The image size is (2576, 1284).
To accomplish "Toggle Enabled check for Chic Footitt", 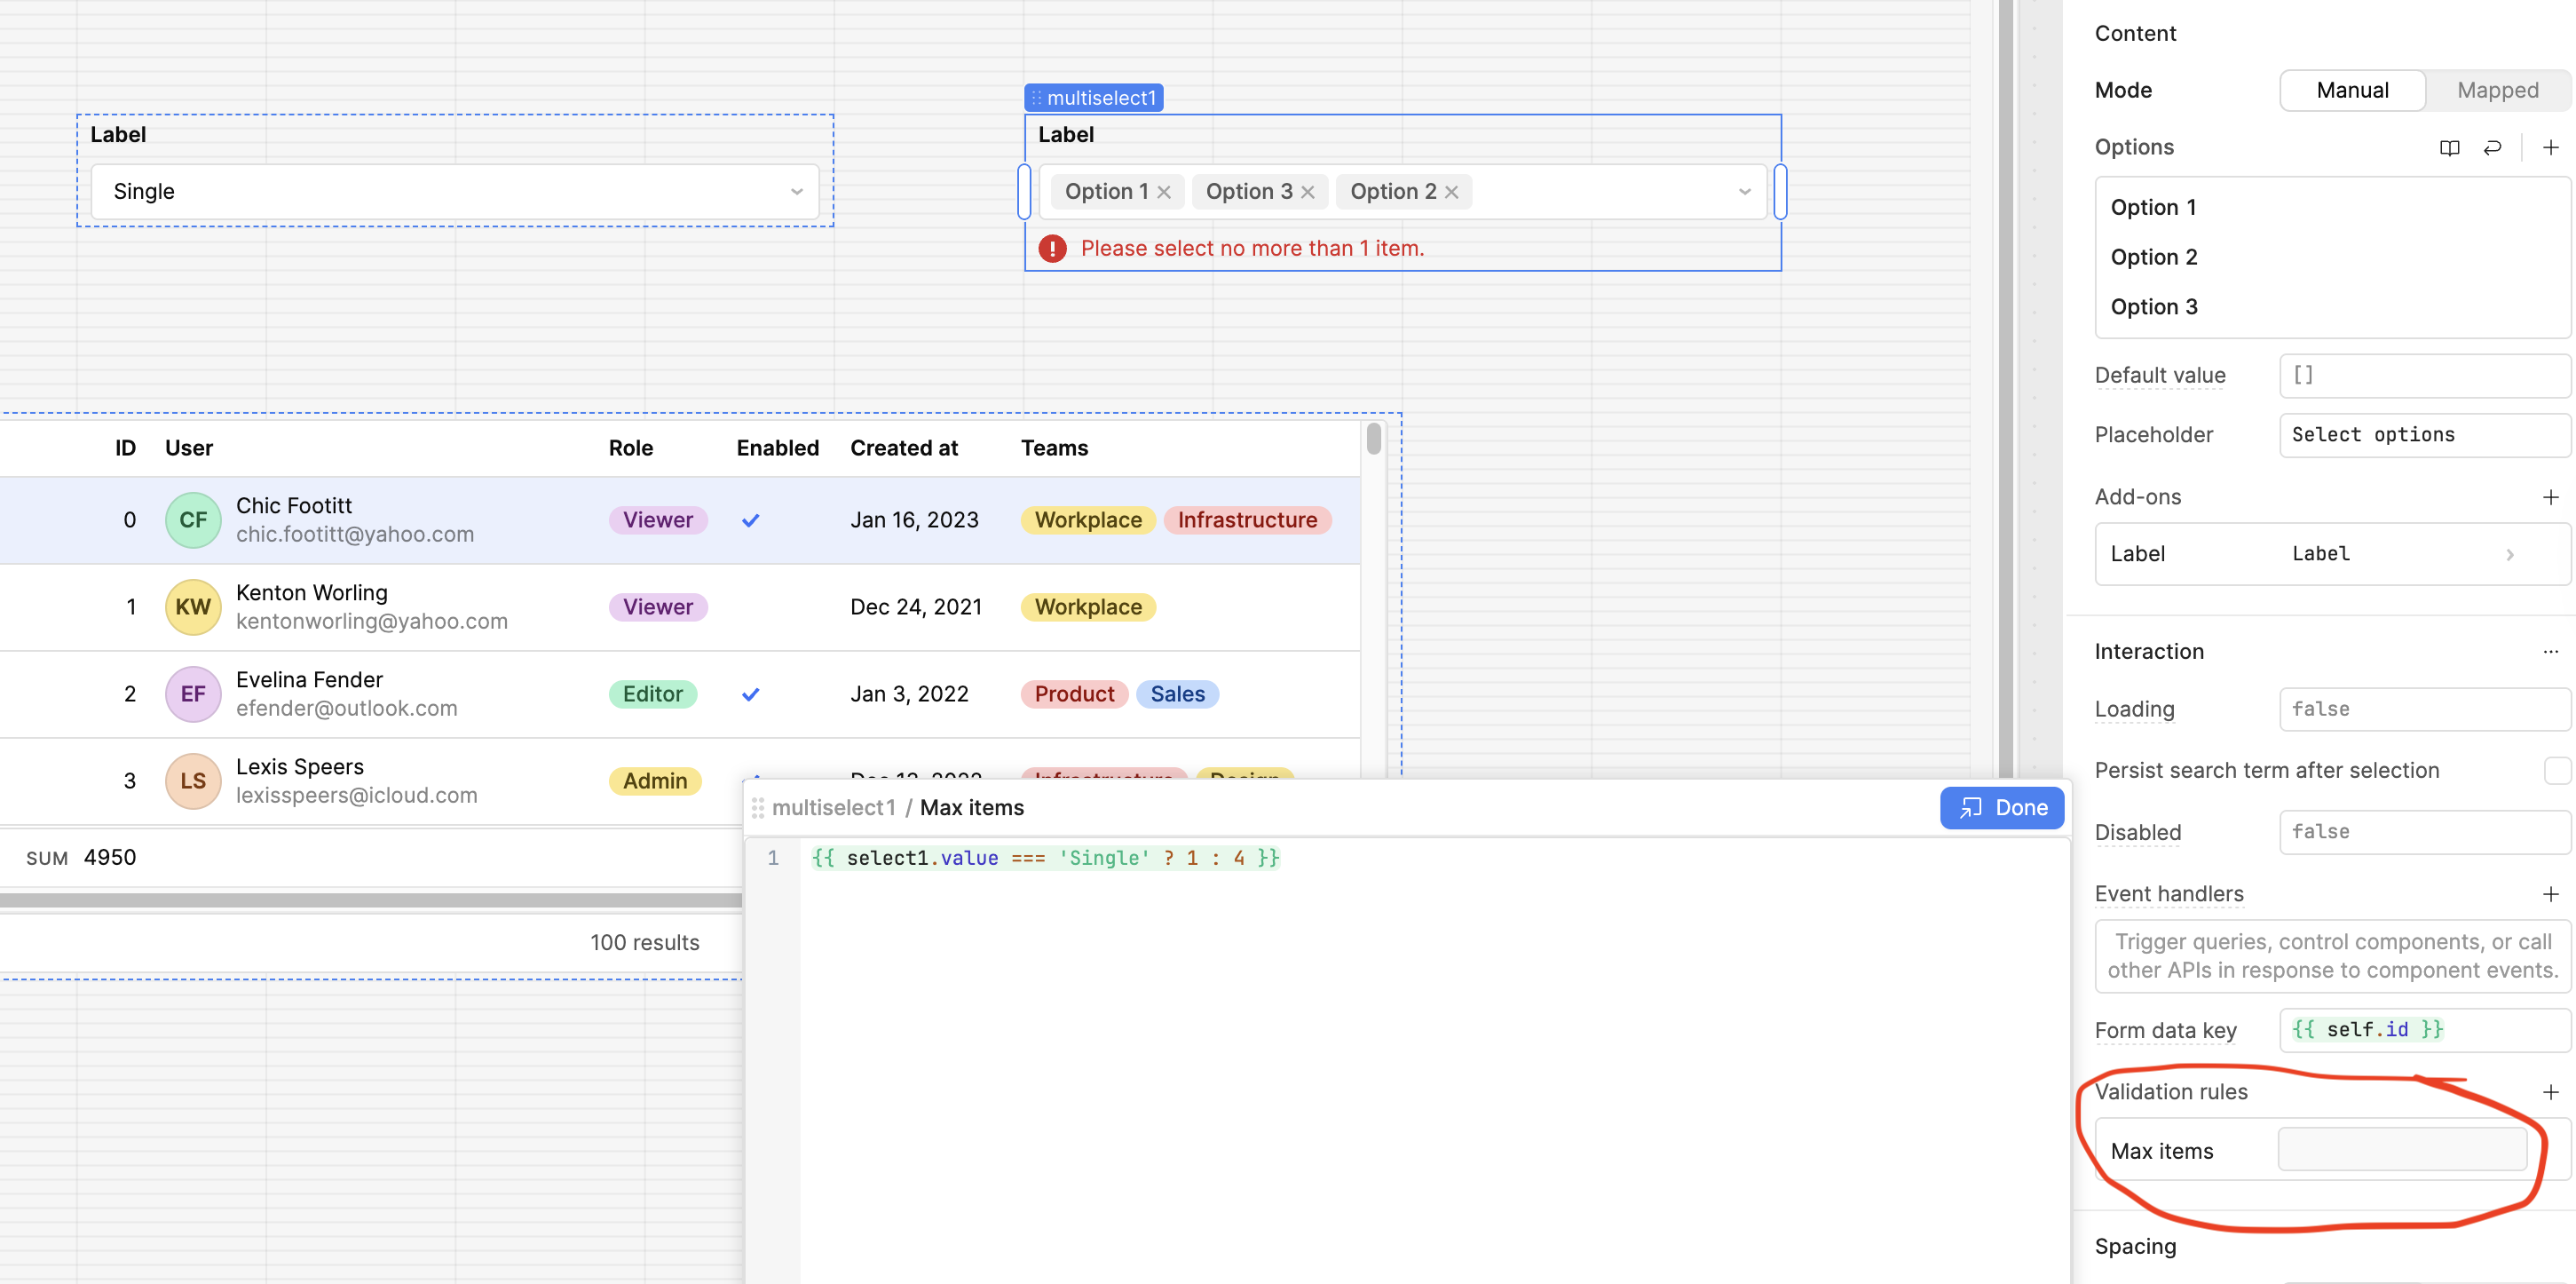I will (x=751, y=520).
